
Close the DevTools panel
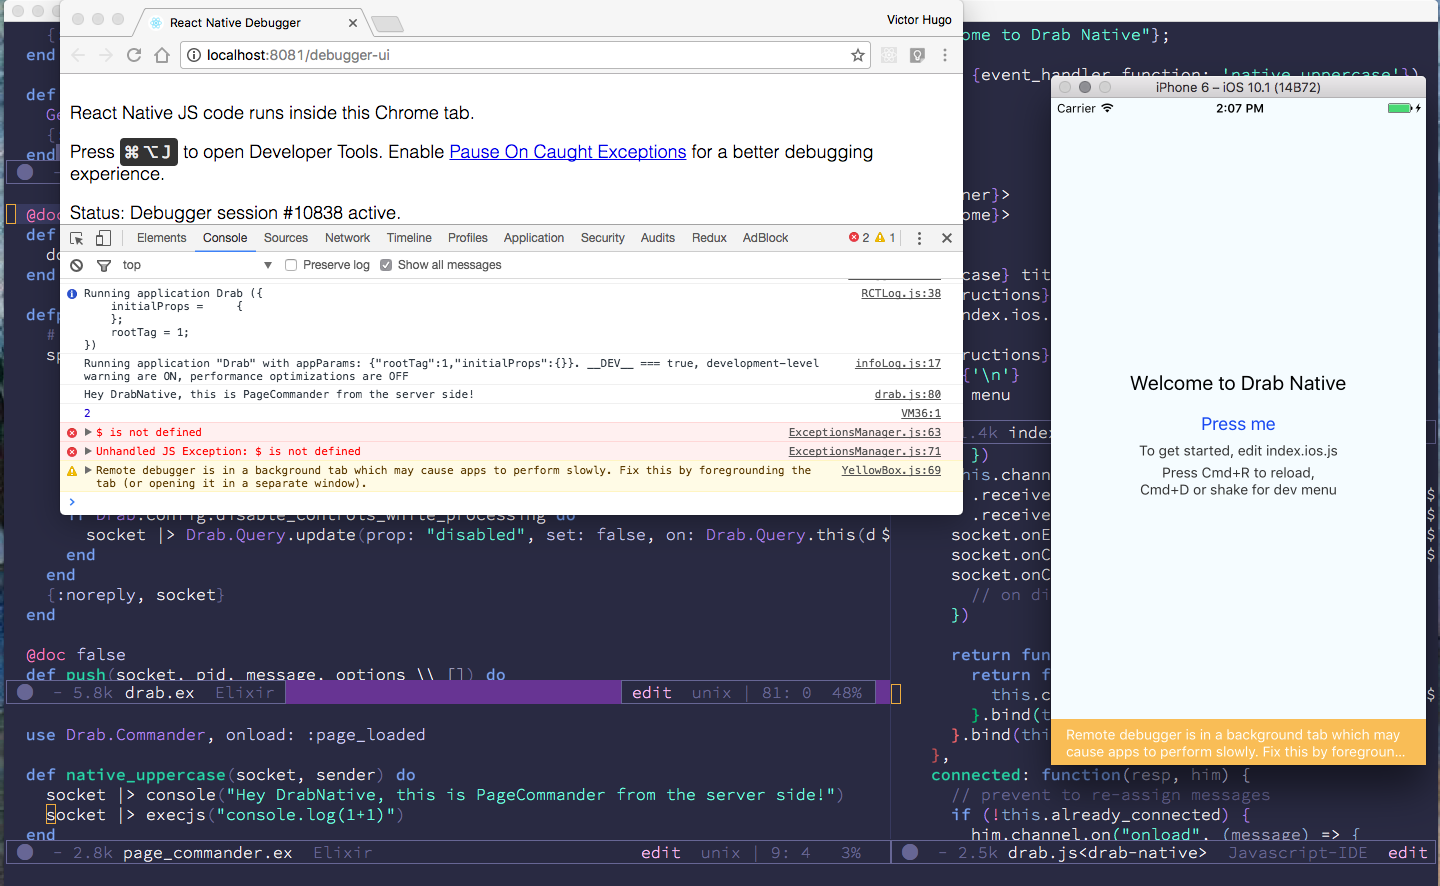pos(947,238)
